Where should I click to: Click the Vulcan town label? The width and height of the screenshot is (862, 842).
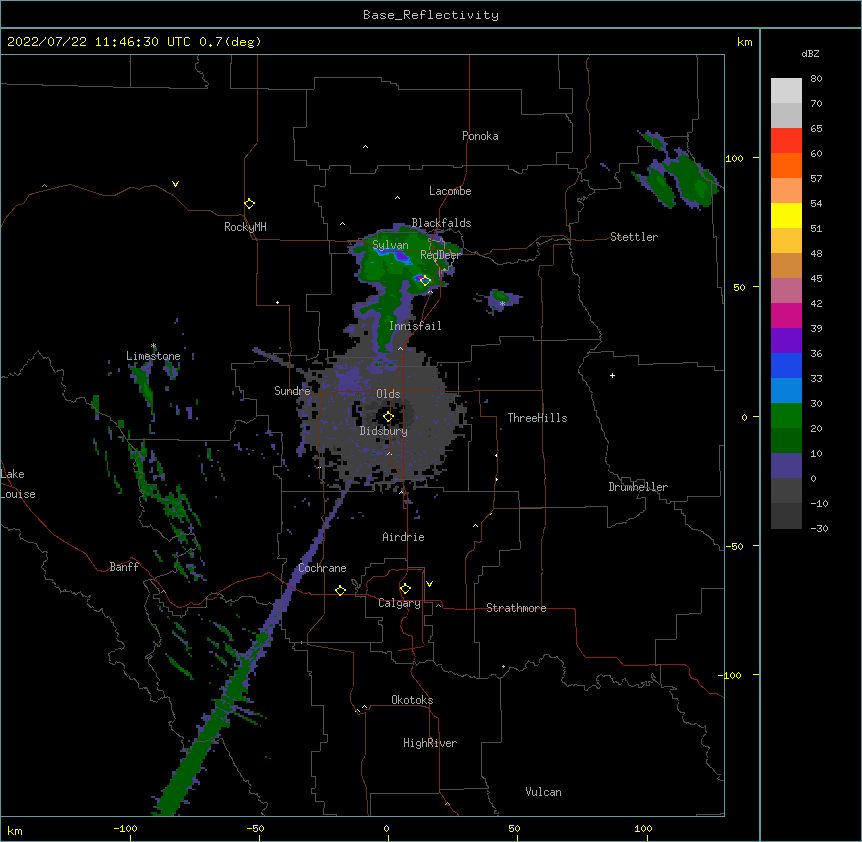pyautogui.click(x=543, y=792)
